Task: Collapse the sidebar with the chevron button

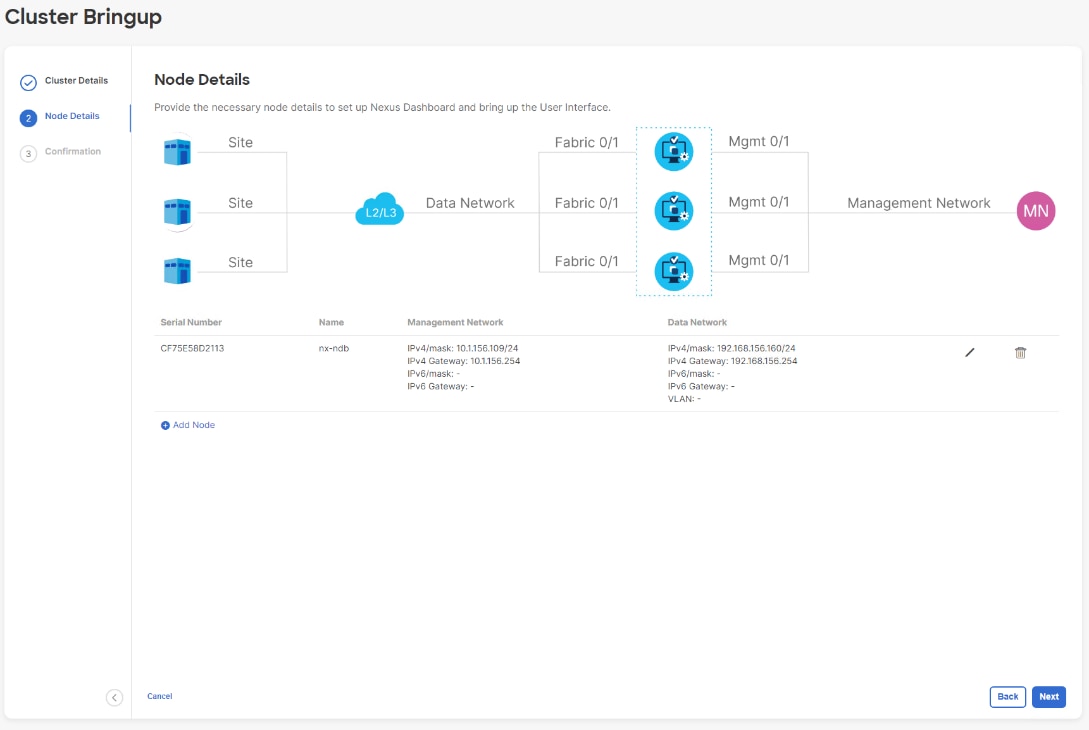Action: coord(115,697)
